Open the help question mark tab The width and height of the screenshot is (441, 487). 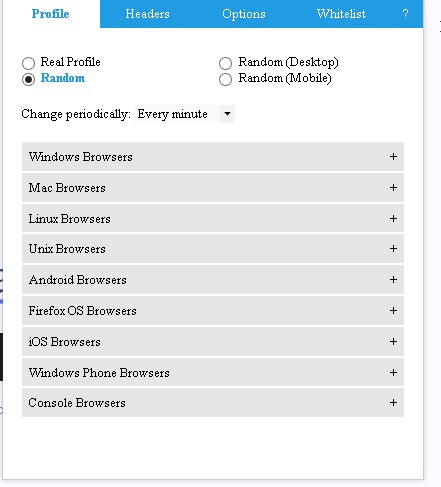405,14
